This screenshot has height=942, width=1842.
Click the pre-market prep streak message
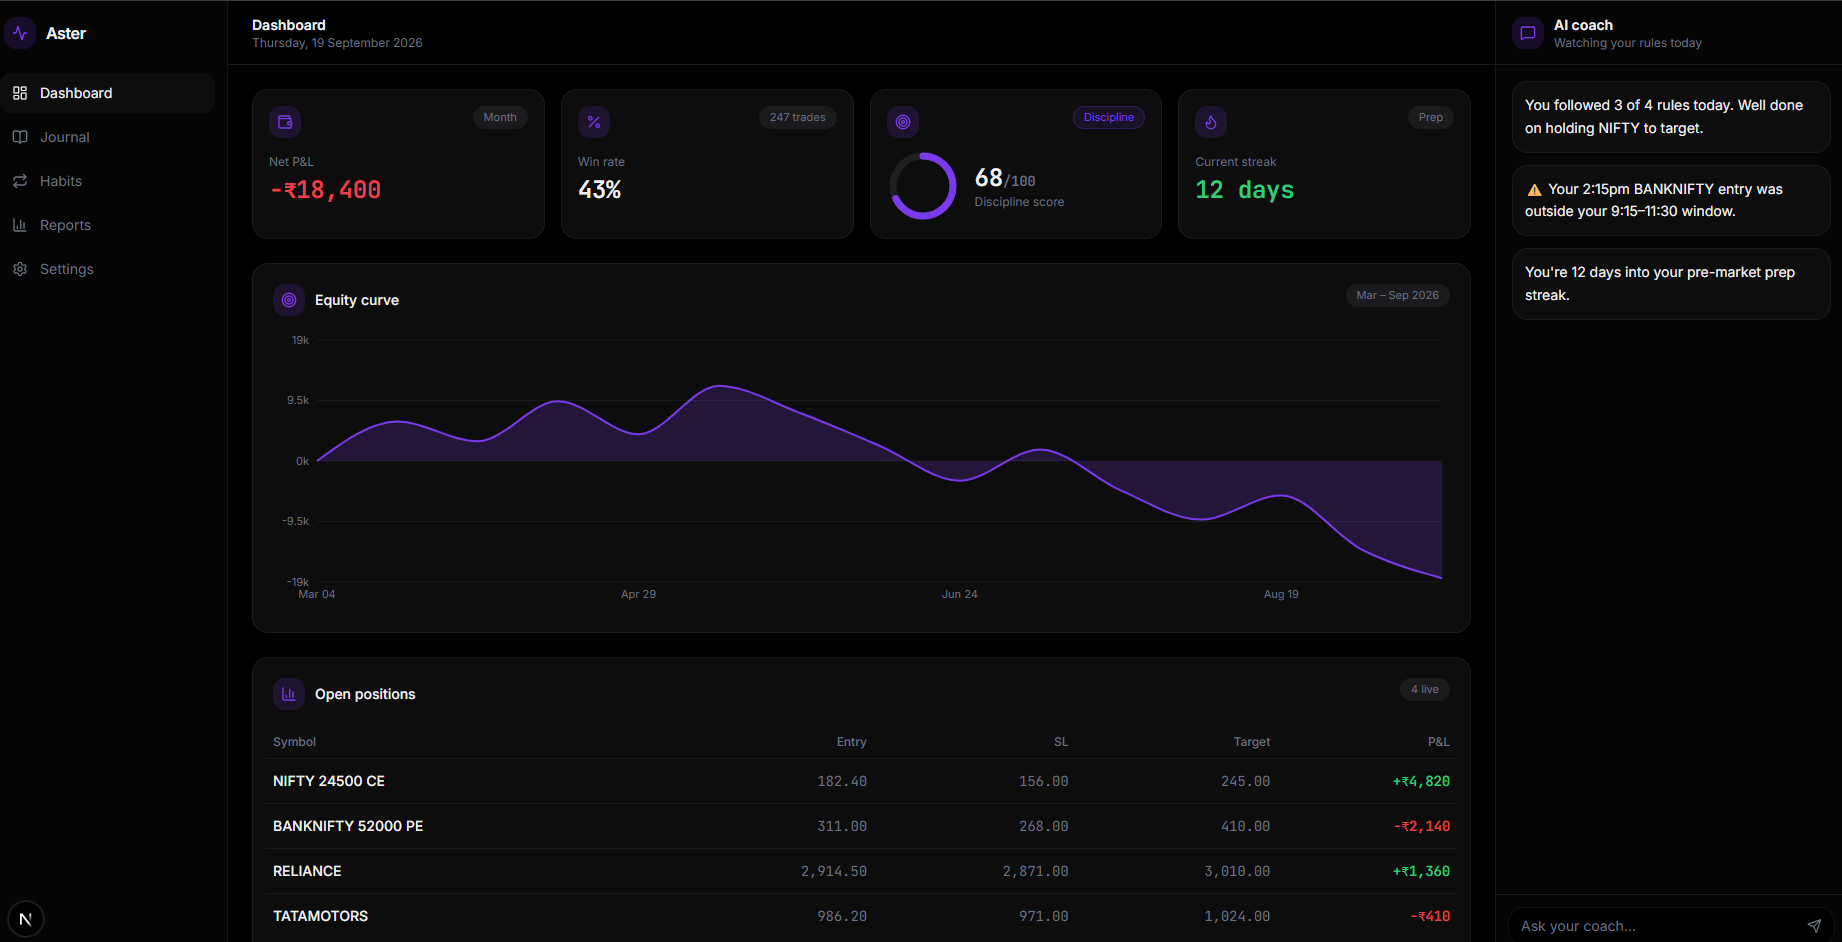point(1671,284)
